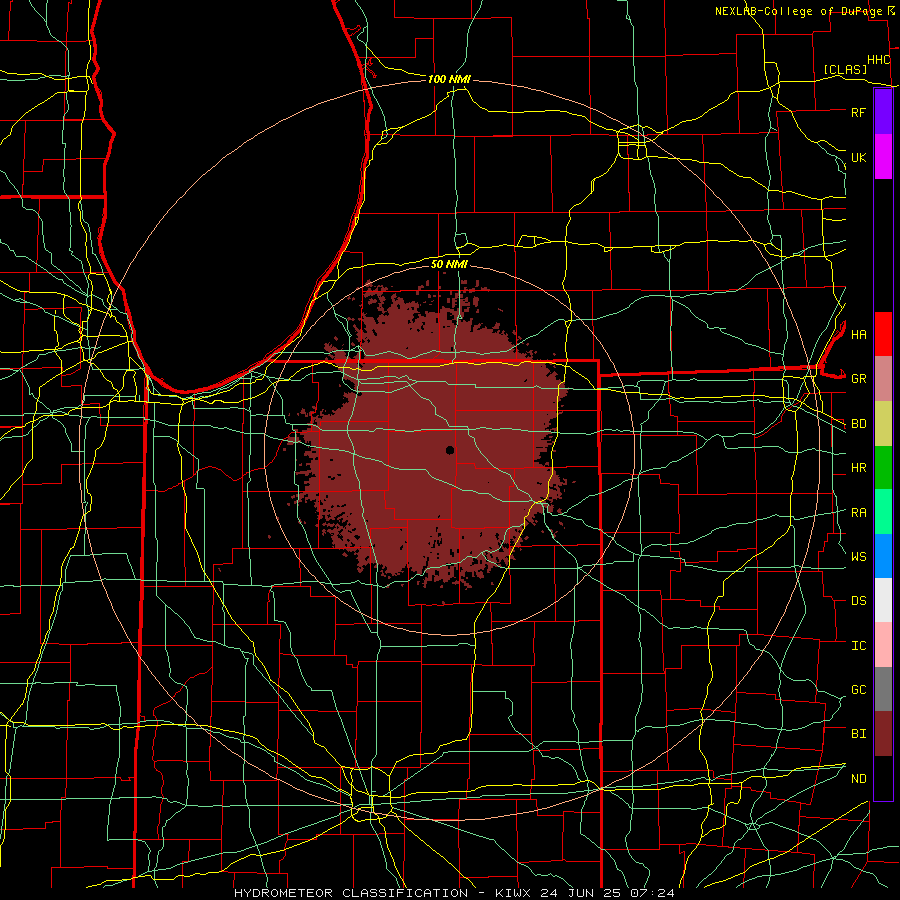The height and width of the screenshot is (900, 900).
Task: Click the BI dark red legend swatch
Action: point(883,734)
